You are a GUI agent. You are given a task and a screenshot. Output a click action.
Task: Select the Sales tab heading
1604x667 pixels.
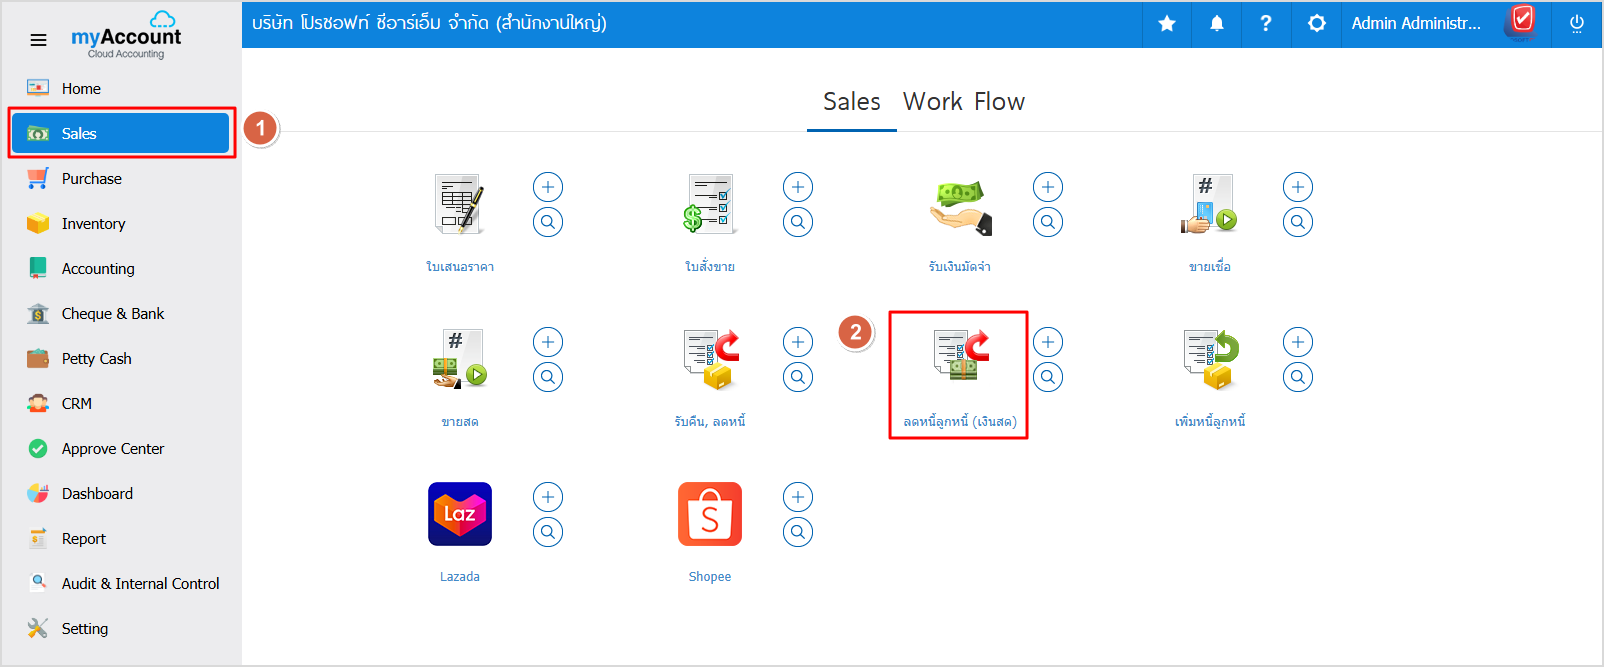click(x=851, y=102)
